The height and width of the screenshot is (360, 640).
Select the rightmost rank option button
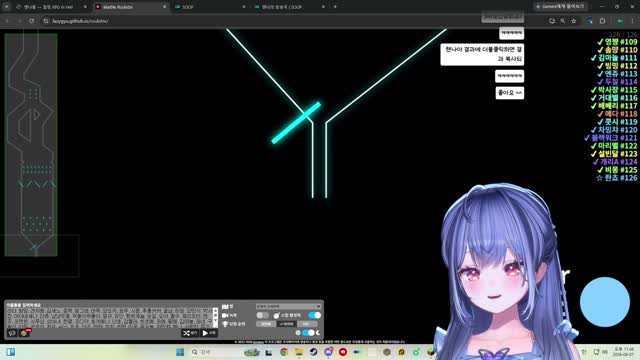(x=307, y=324)
